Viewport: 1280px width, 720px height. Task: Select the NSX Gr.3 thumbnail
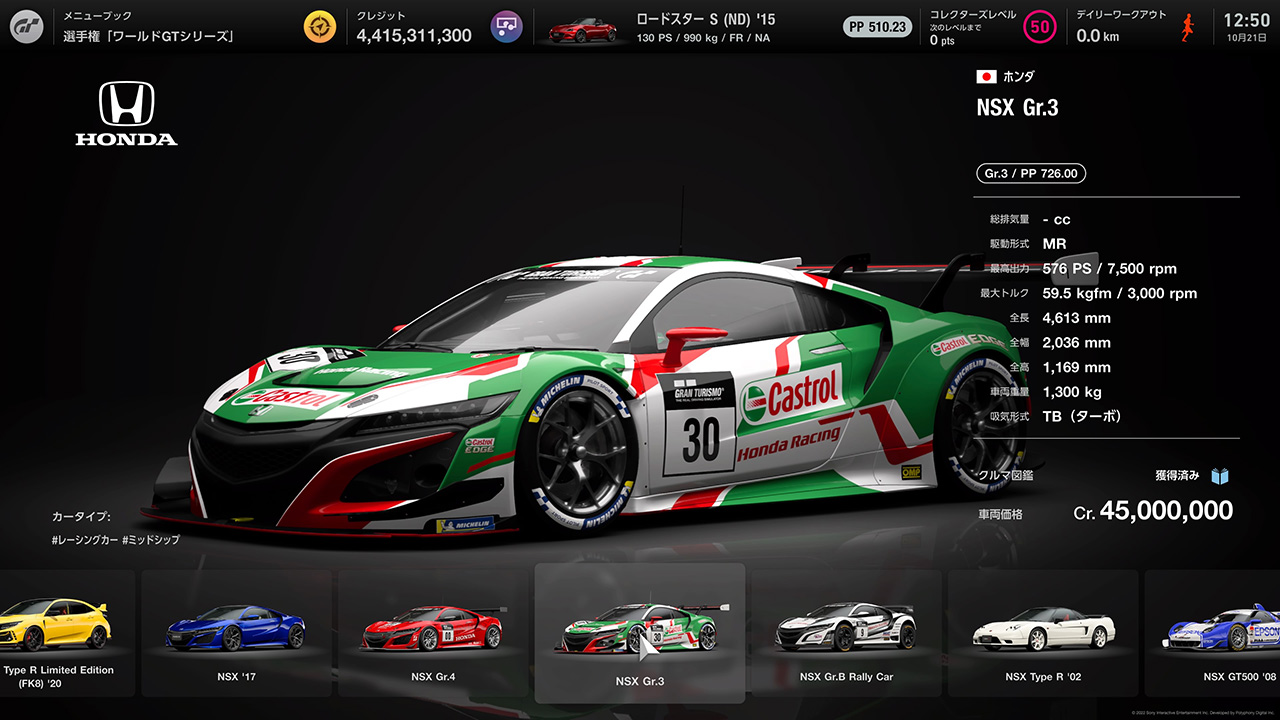click(640, 633)
